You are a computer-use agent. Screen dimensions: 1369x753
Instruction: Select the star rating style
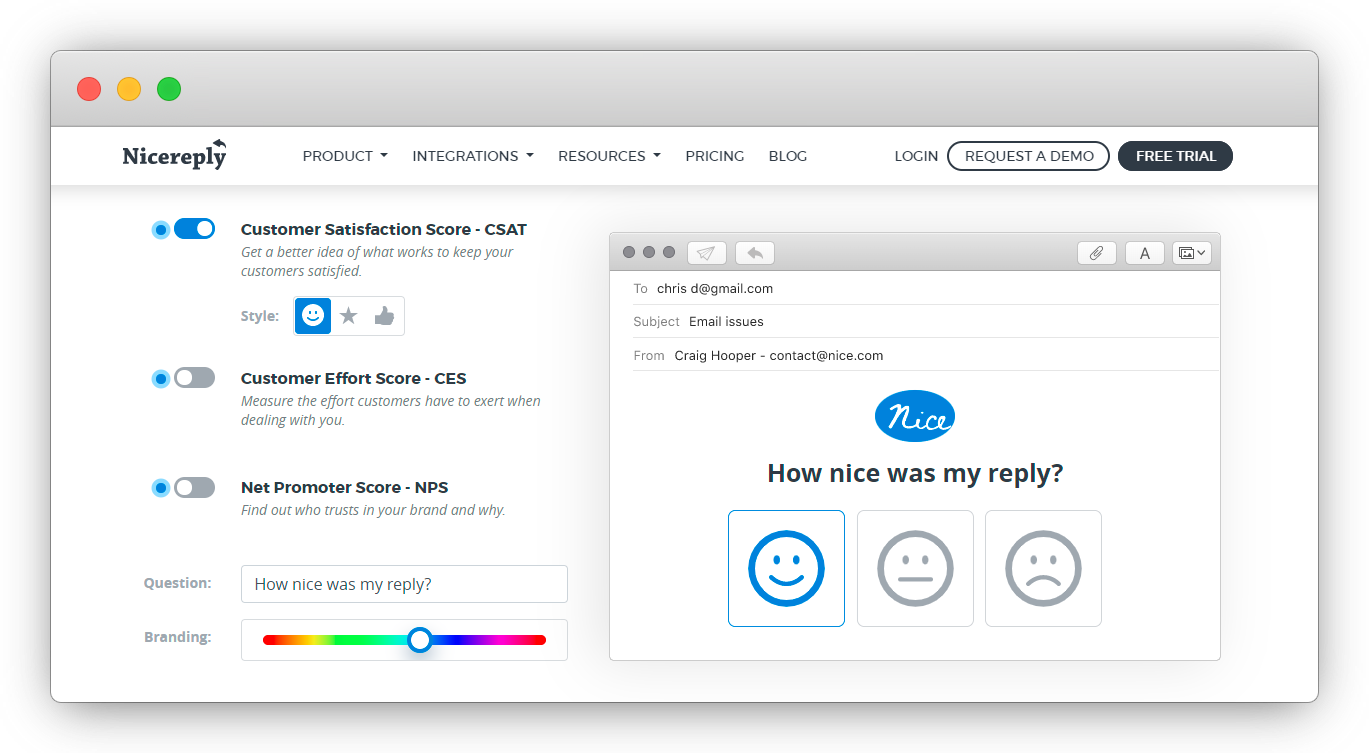[348, 316]
